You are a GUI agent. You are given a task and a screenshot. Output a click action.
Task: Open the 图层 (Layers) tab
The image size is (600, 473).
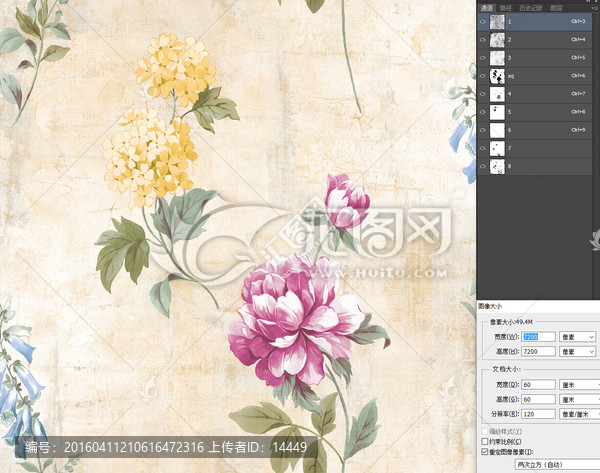[556, 8]
